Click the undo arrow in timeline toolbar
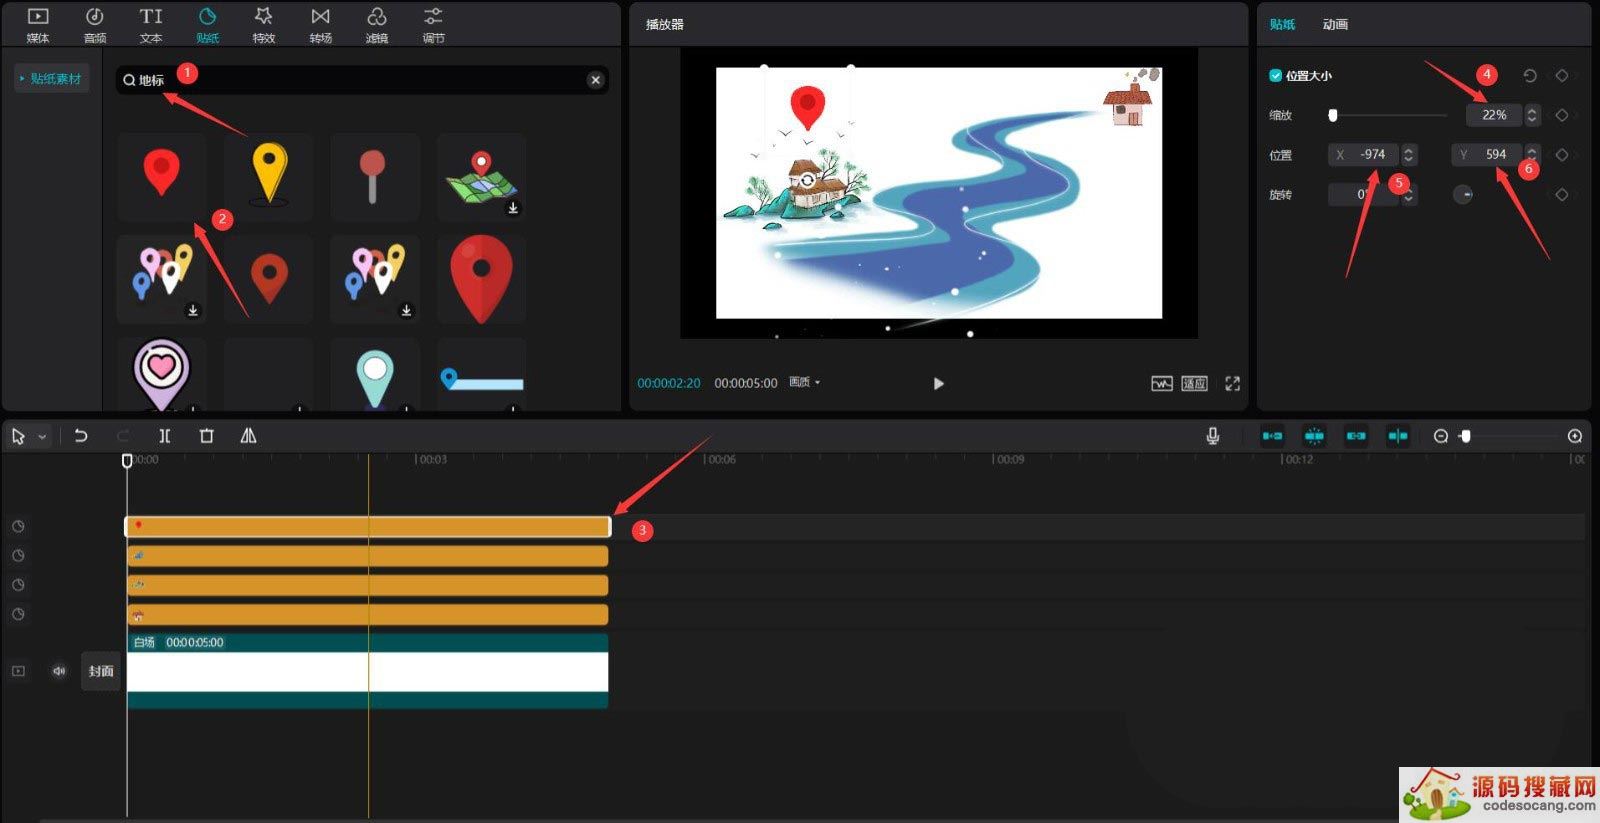The image size is (1600, 823). (81, 436)
